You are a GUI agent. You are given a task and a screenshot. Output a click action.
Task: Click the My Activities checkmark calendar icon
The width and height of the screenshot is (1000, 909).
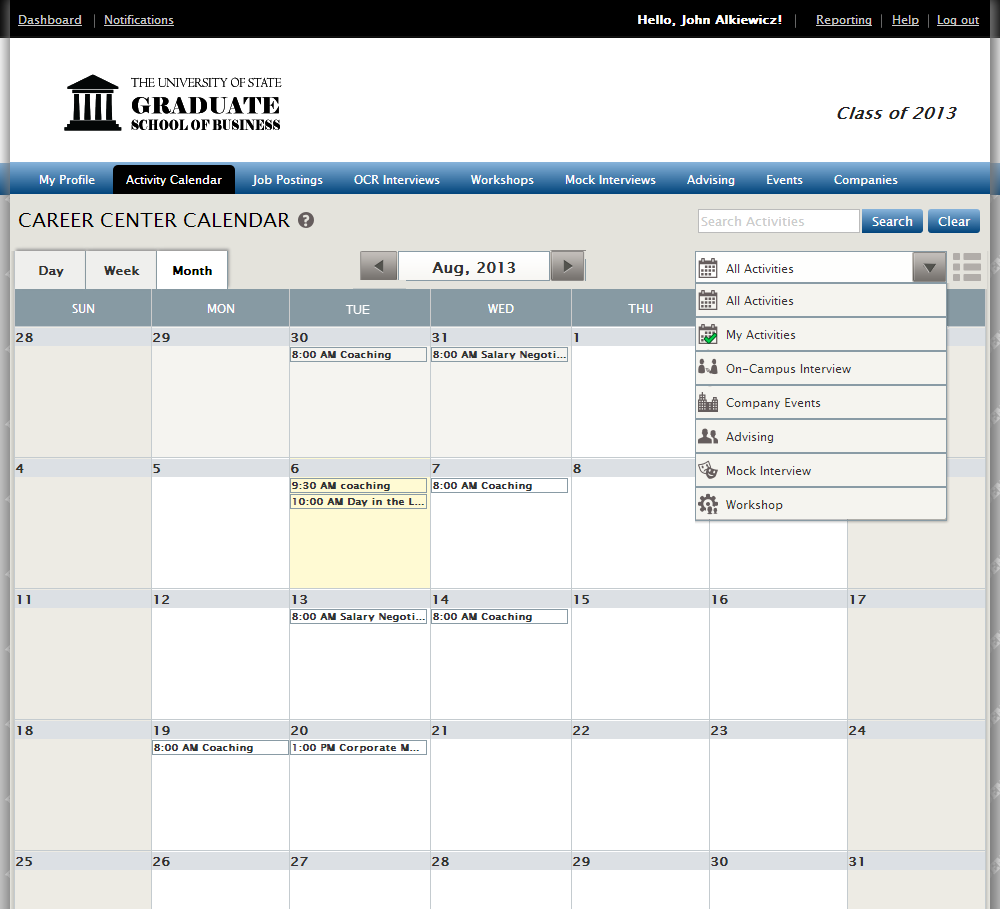pos(708,334)
